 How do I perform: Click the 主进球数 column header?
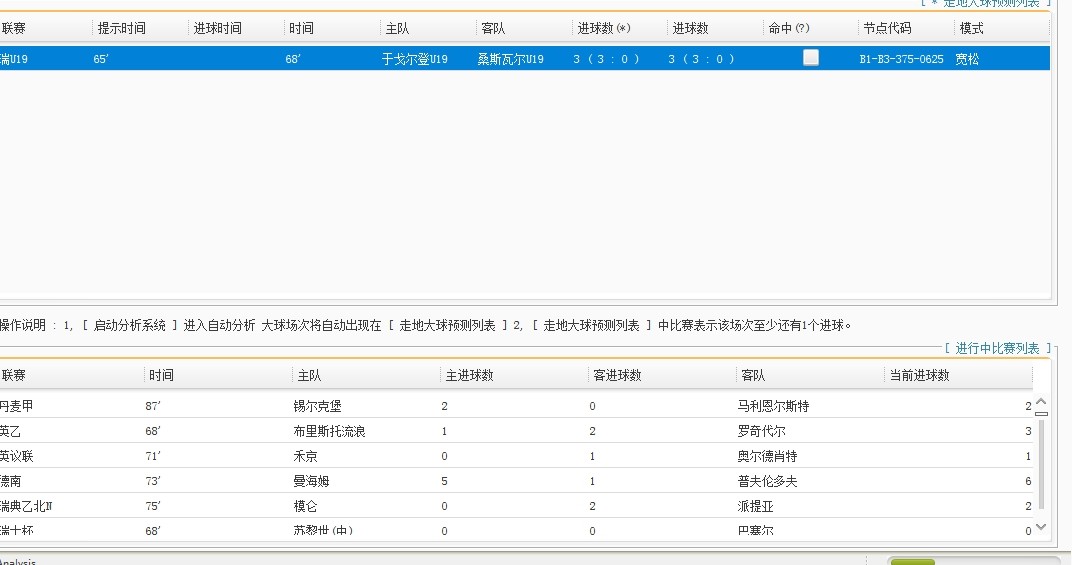469,375
